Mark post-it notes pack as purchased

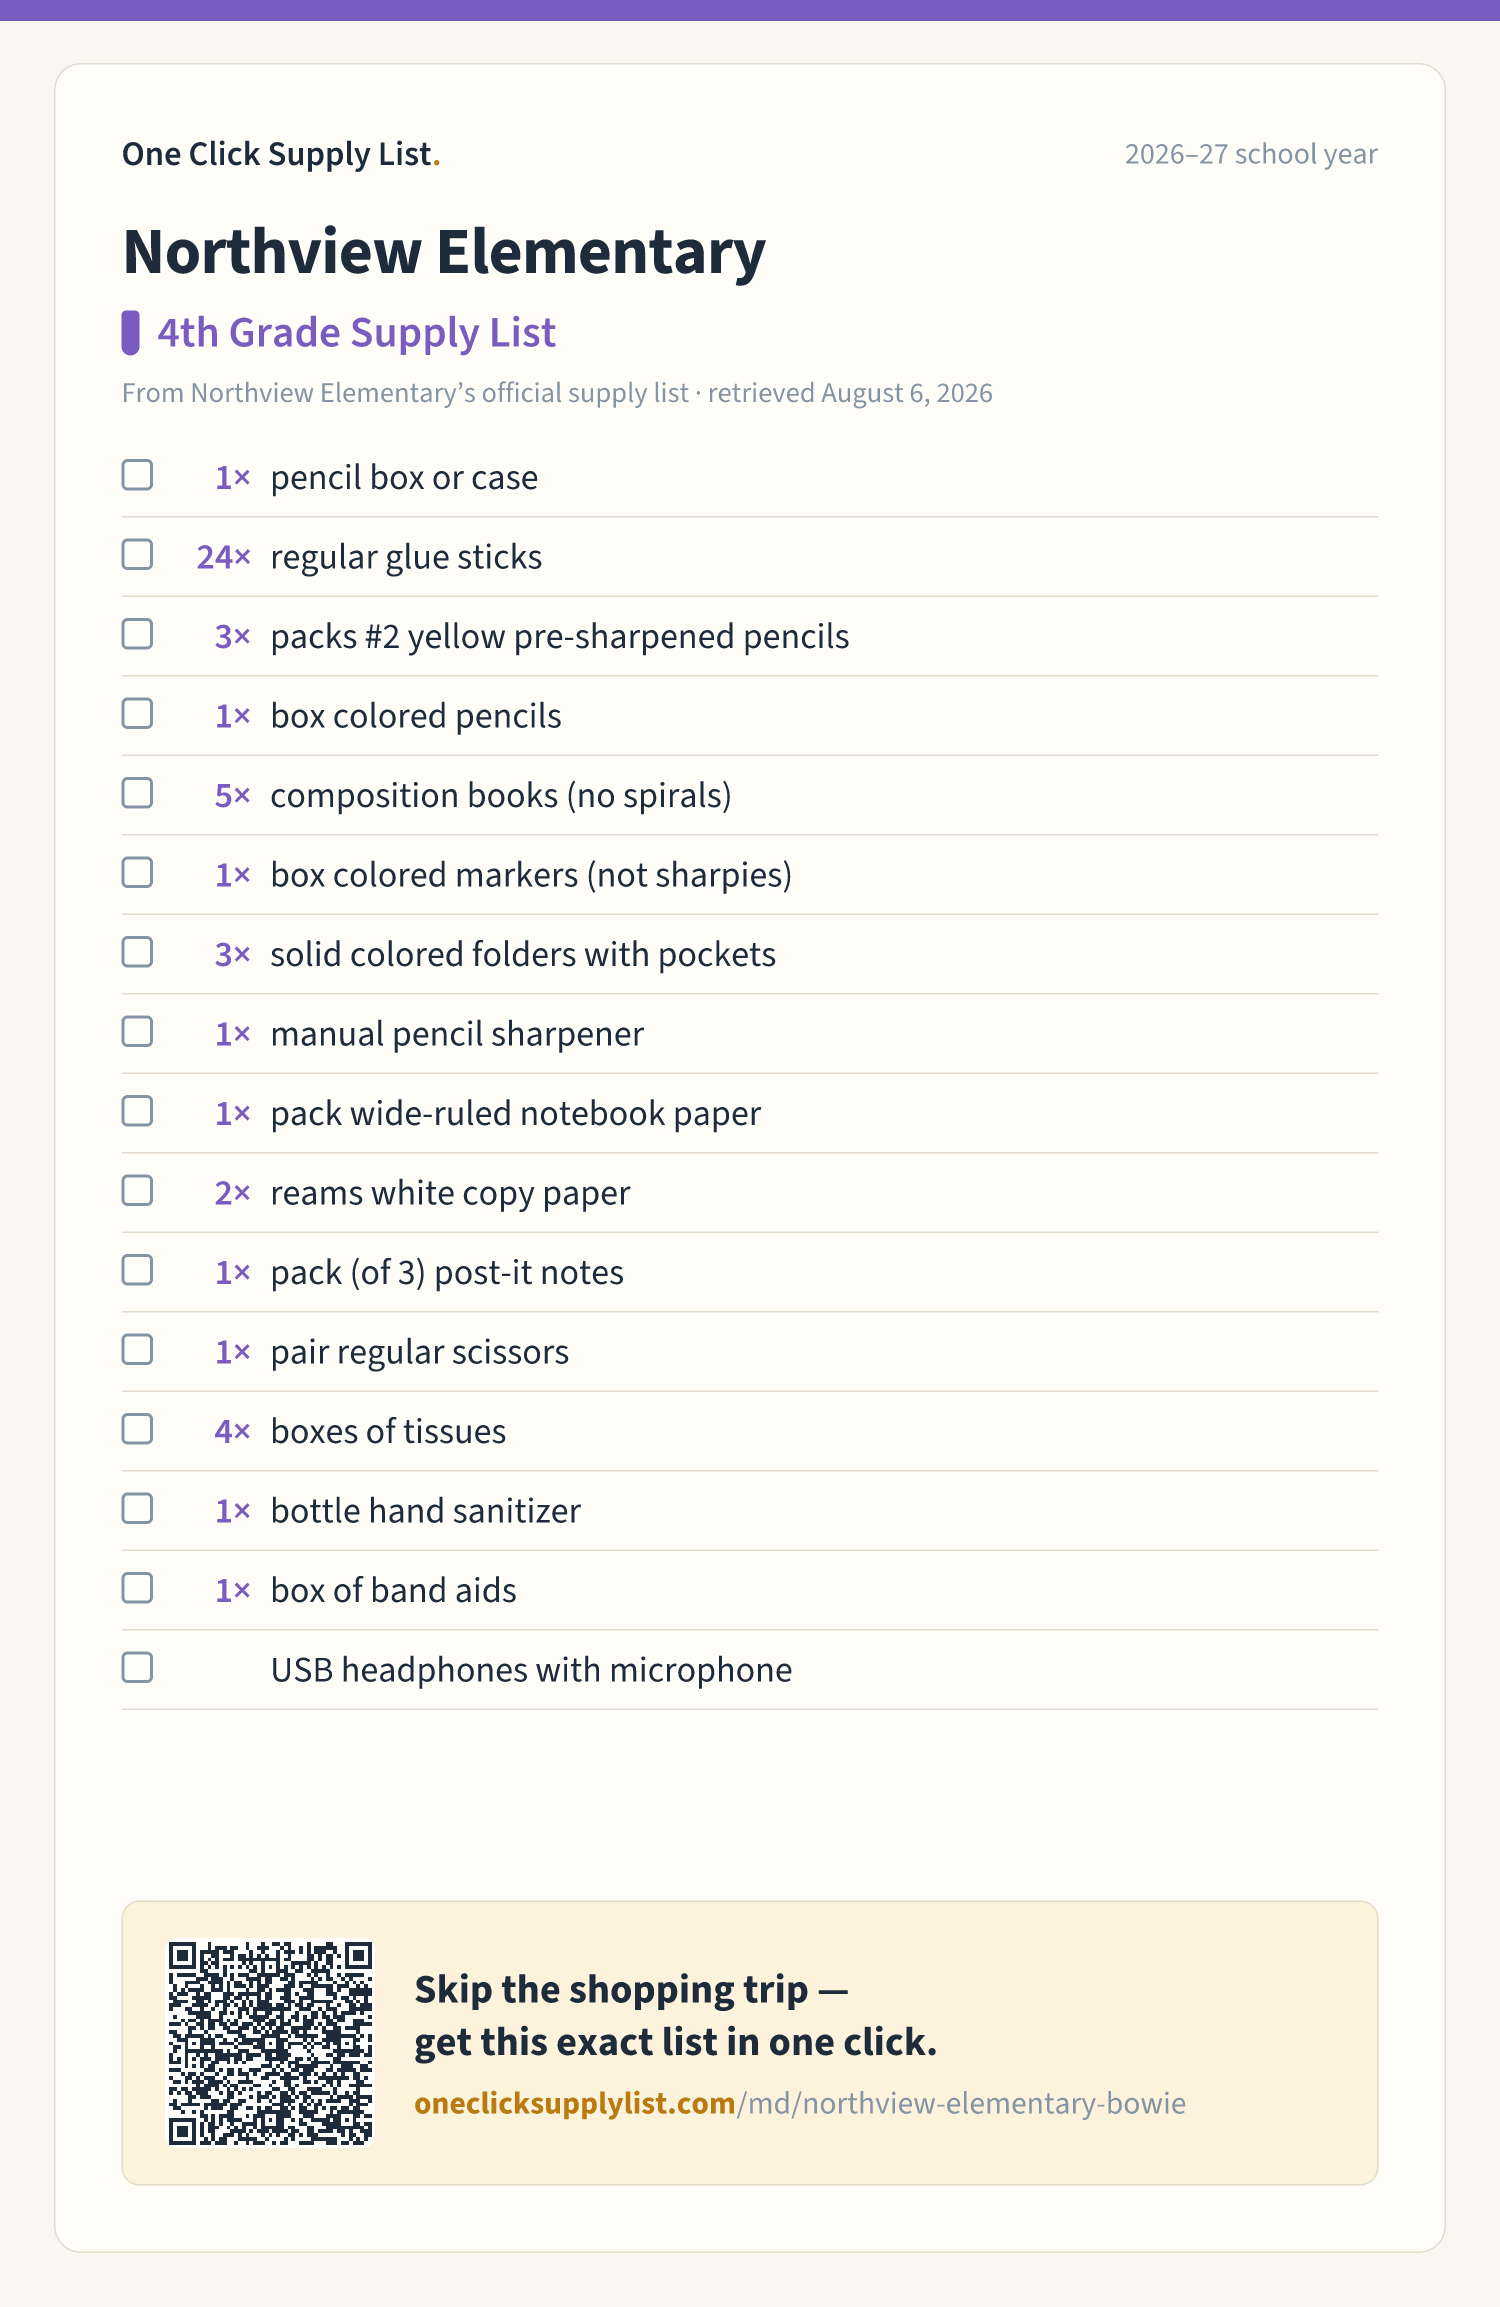pyautogui.click(x=137, y=1270)
